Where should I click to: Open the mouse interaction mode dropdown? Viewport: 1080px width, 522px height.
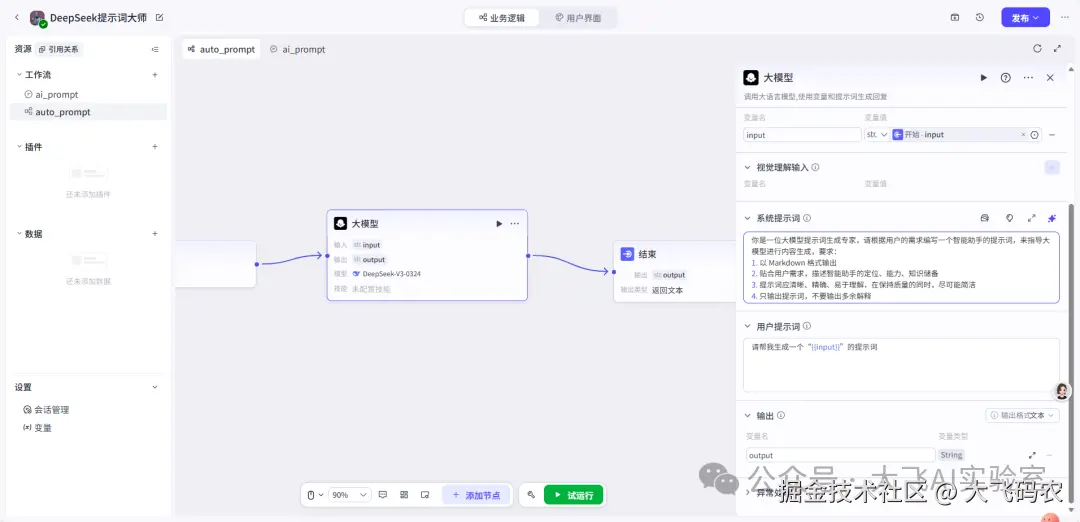[x=315, y=494]
